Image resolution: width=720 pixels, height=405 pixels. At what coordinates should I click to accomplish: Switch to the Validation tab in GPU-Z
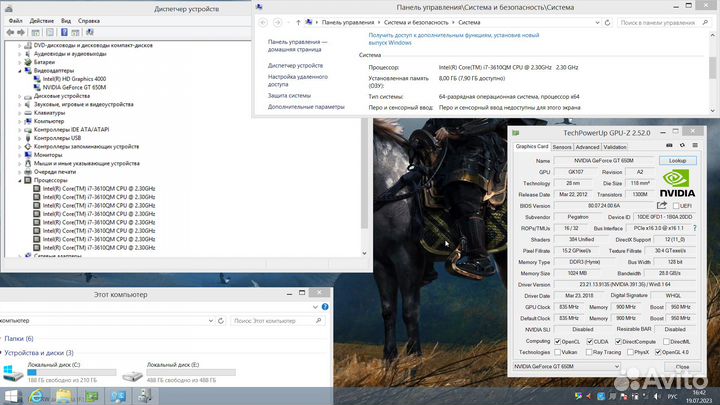click(x=615, y=147)
